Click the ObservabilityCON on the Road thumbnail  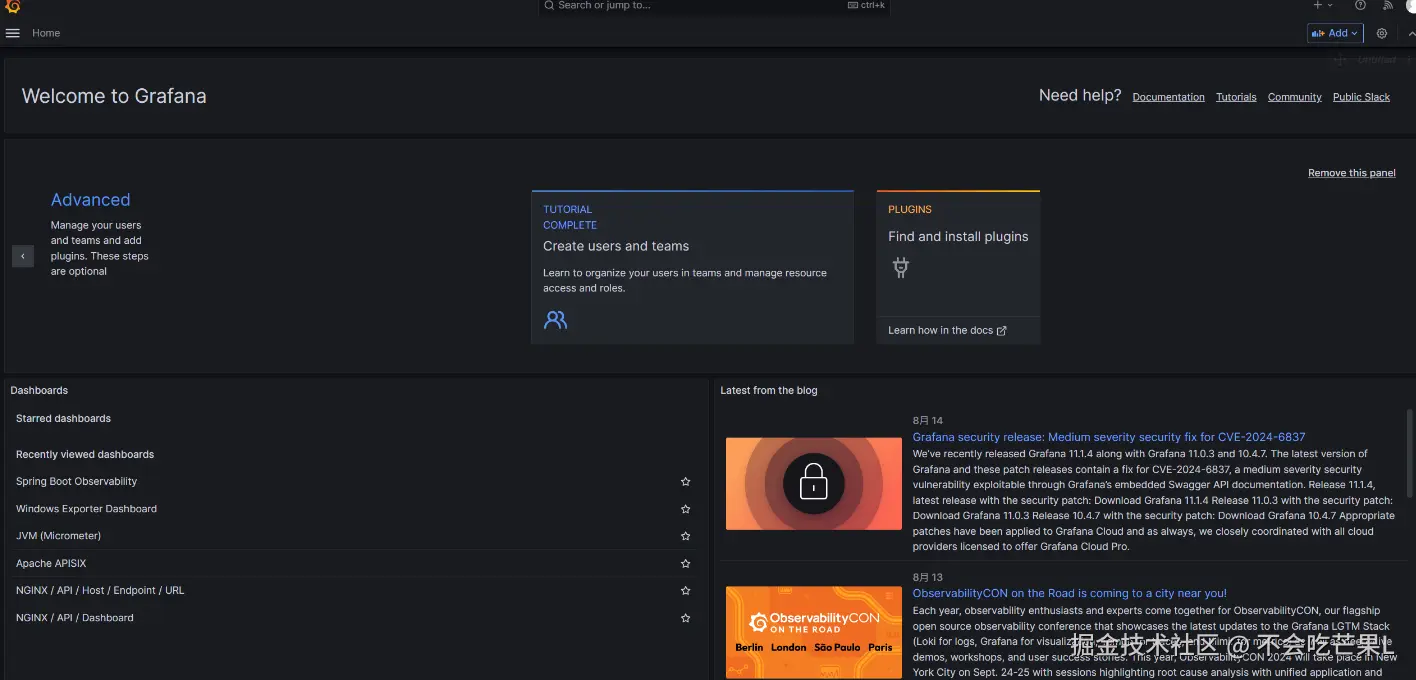pos(813,632)
